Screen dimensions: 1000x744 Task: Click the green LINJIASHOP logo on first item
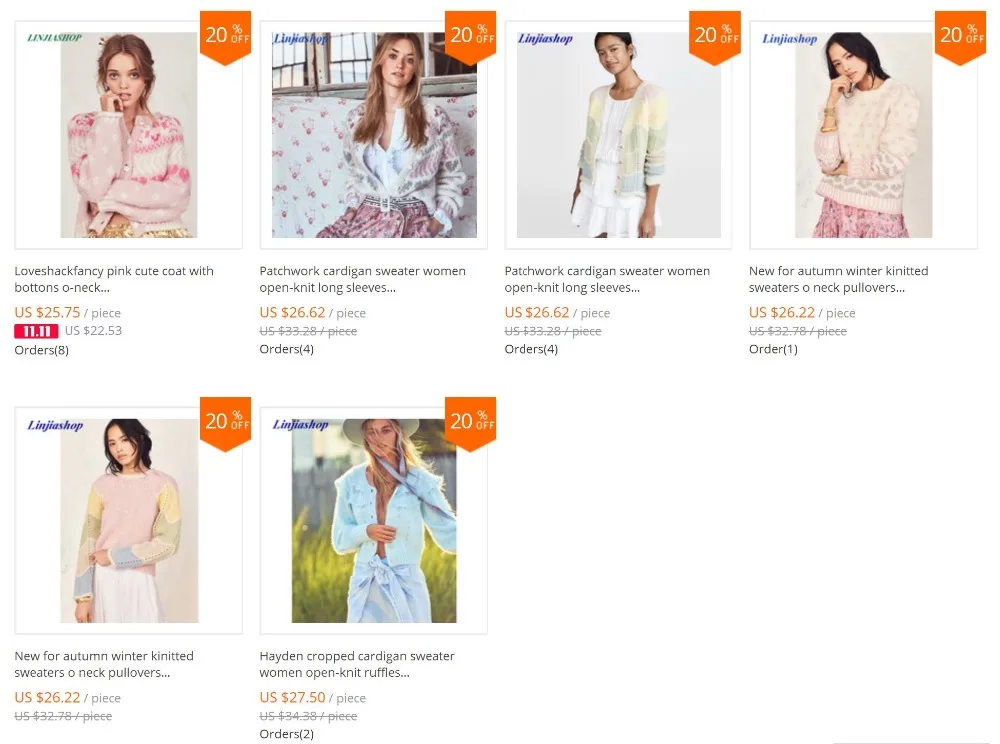click(55, 38)
